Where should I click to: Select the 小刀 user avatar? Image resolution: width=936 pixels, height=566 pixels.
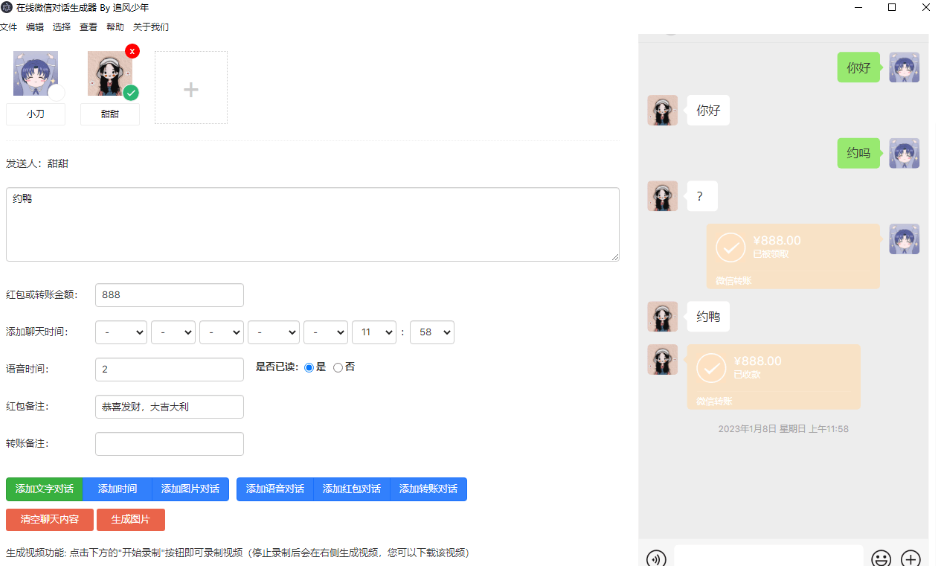click(x=35, y=74)
